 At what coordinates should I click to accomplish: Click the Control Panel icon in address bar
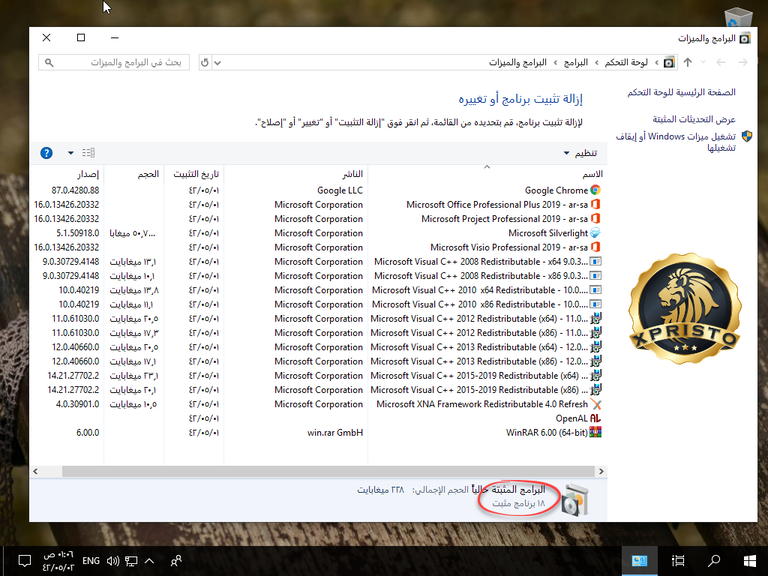pyautogui.click(x=669, y=62)
